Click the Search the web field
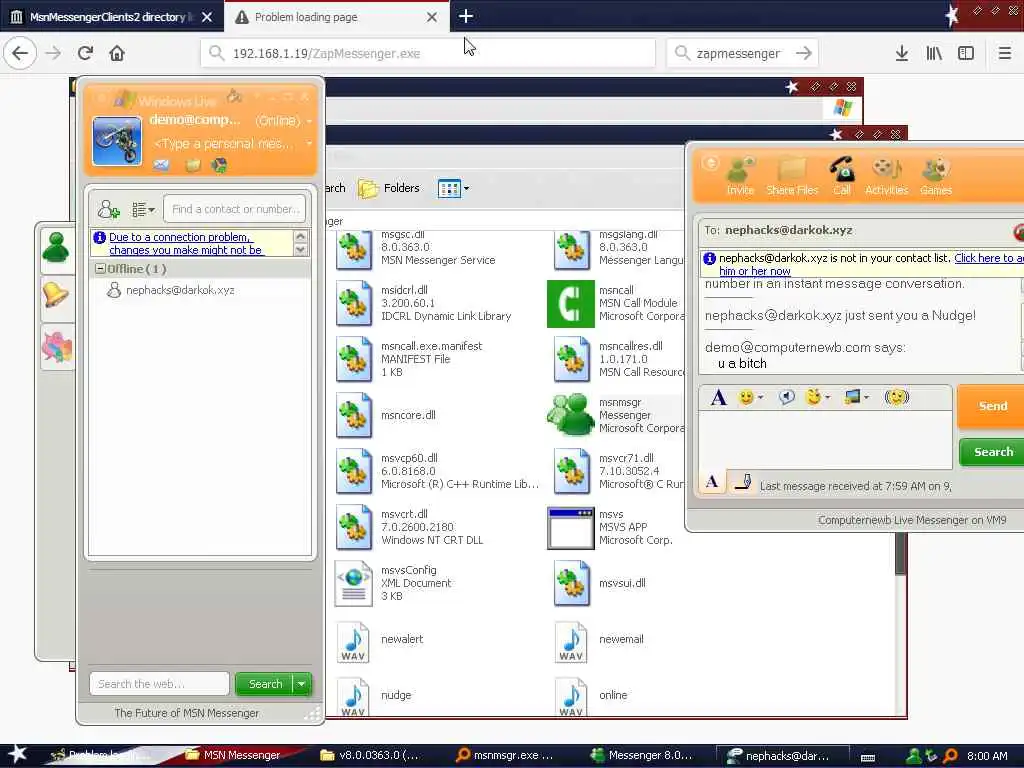 click(159, 684)
